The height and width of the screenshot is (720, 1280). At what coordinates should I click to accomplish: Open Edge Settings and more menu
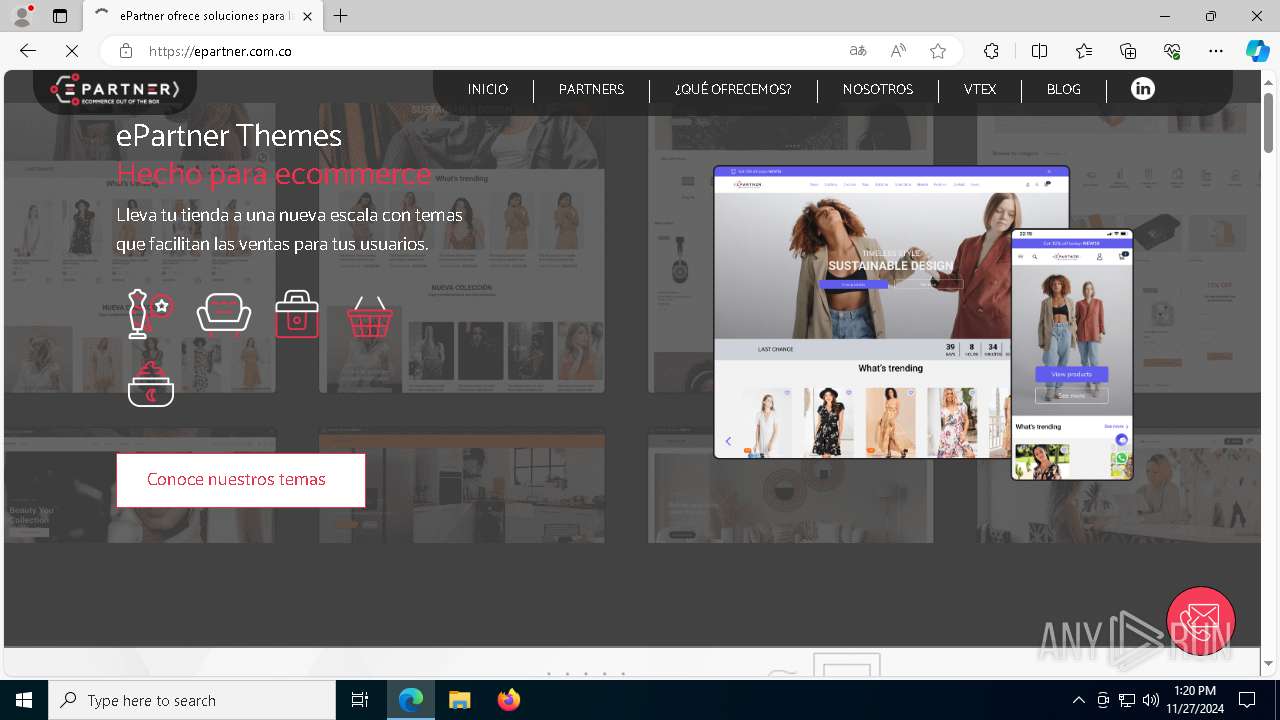(x=1216, y=51)
